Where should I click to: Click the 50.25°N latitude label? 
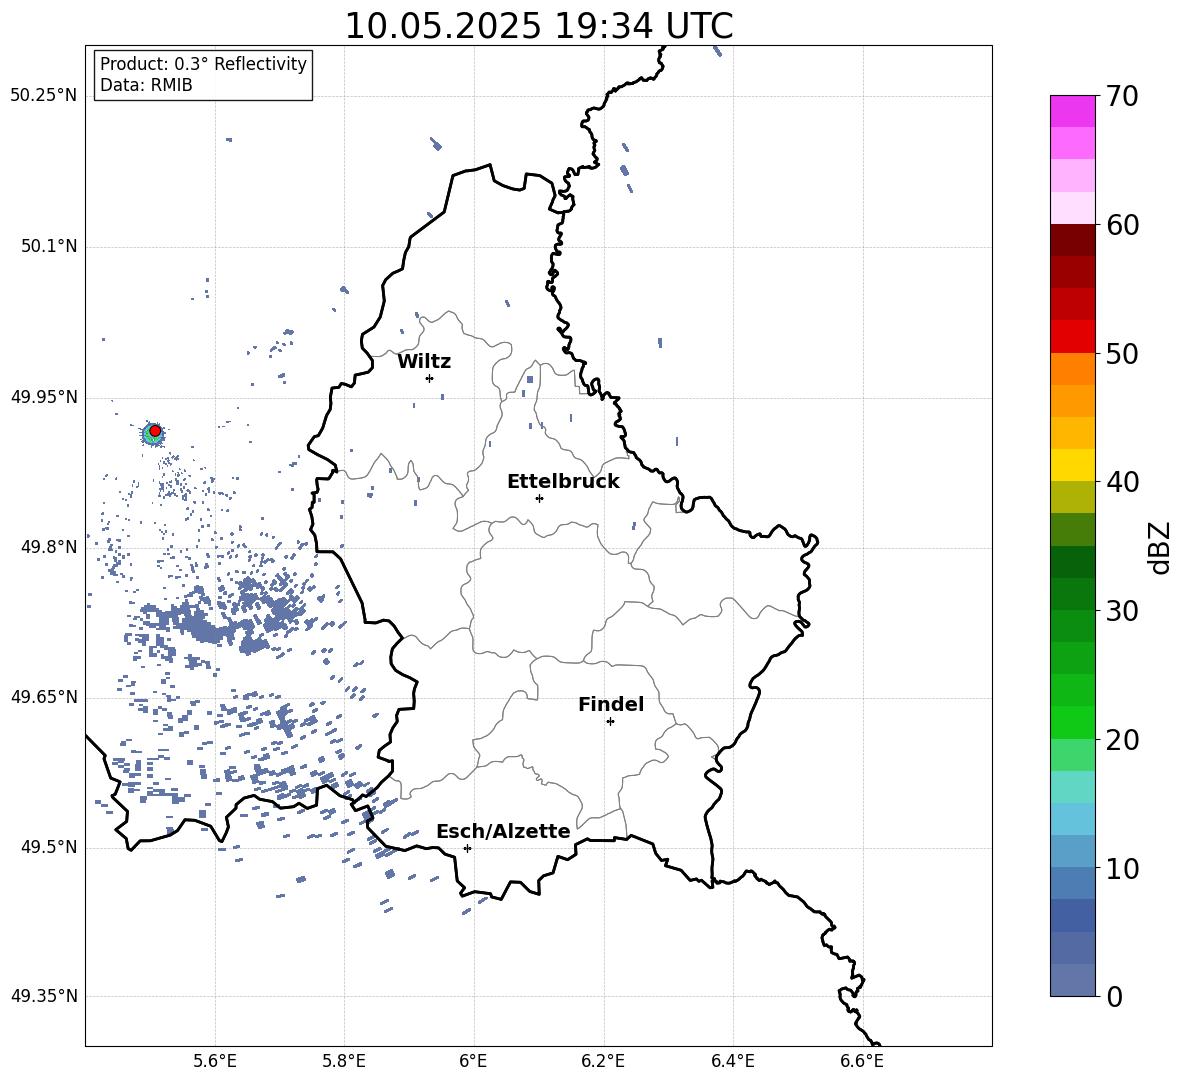coord(44,97)
